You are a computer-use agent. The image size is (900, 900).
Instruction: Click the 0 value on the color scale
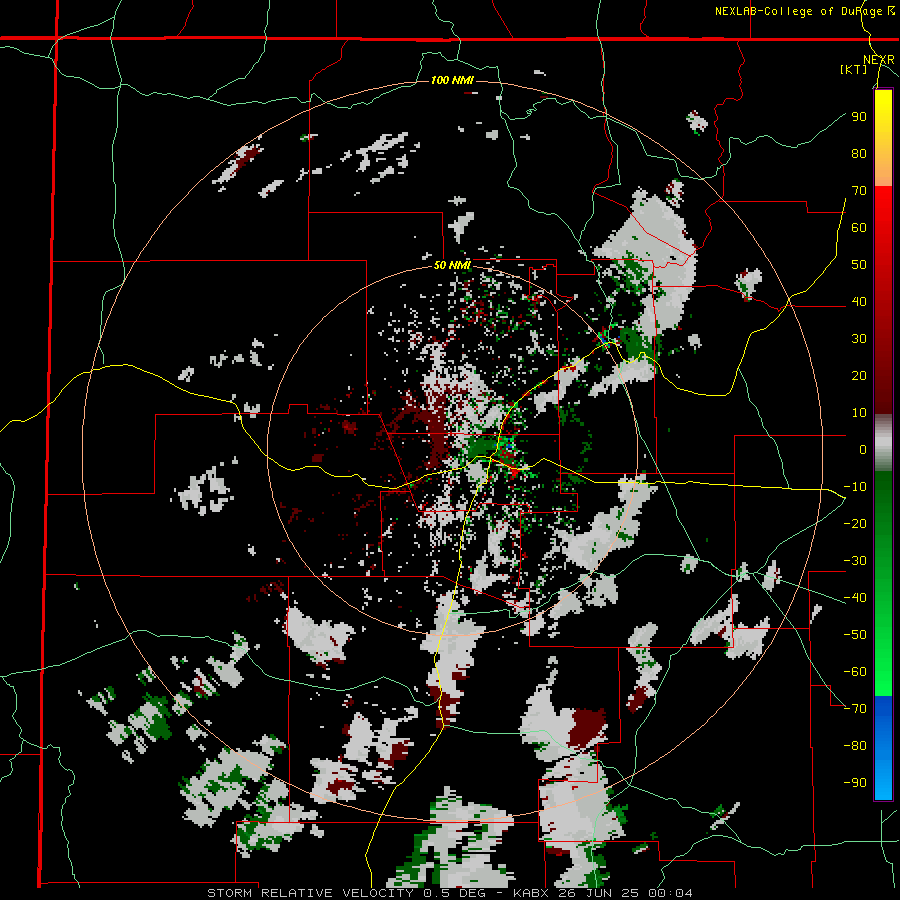click(863, 450)
